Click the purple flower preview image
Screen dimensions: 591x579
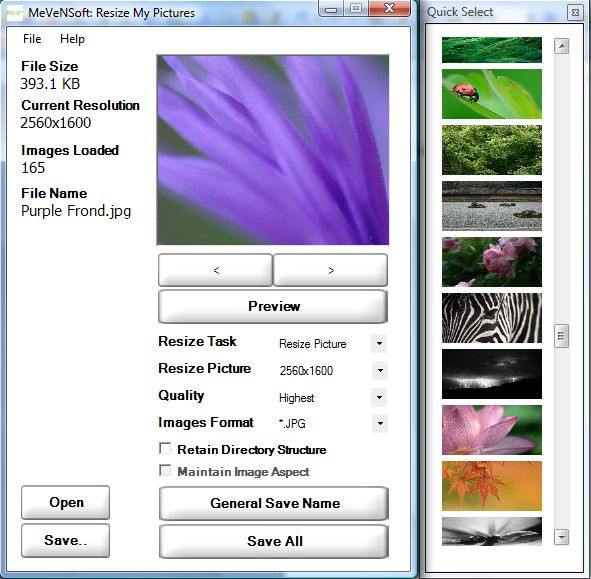click(273, 150)
